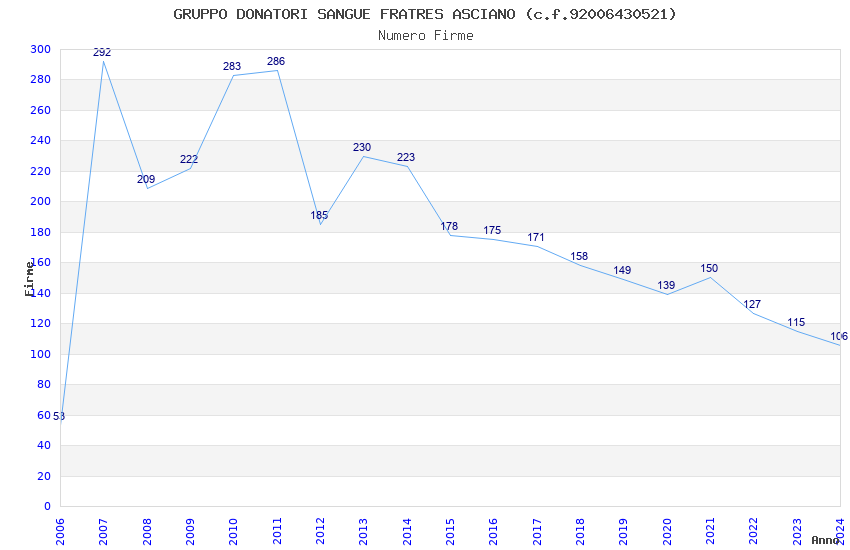This screenshot has width=850, height=550.
Task: Click the data label 283 for 2010
Action: click(x=232, y=67)
